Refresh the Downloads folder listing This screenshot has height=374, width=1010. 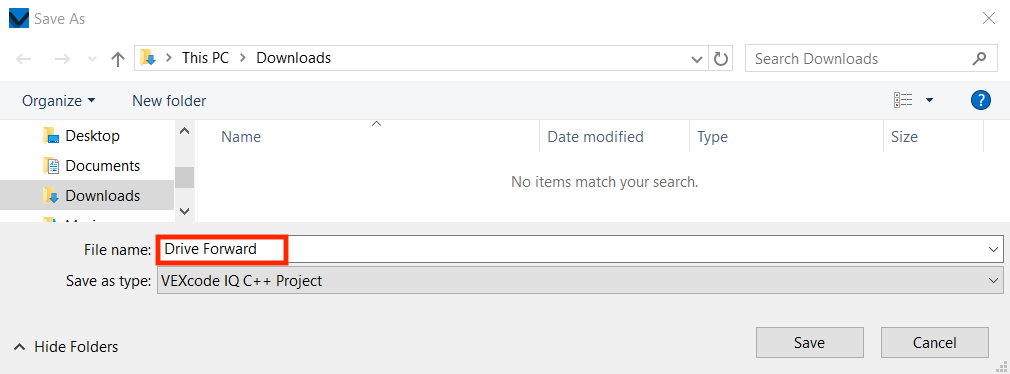721,59
